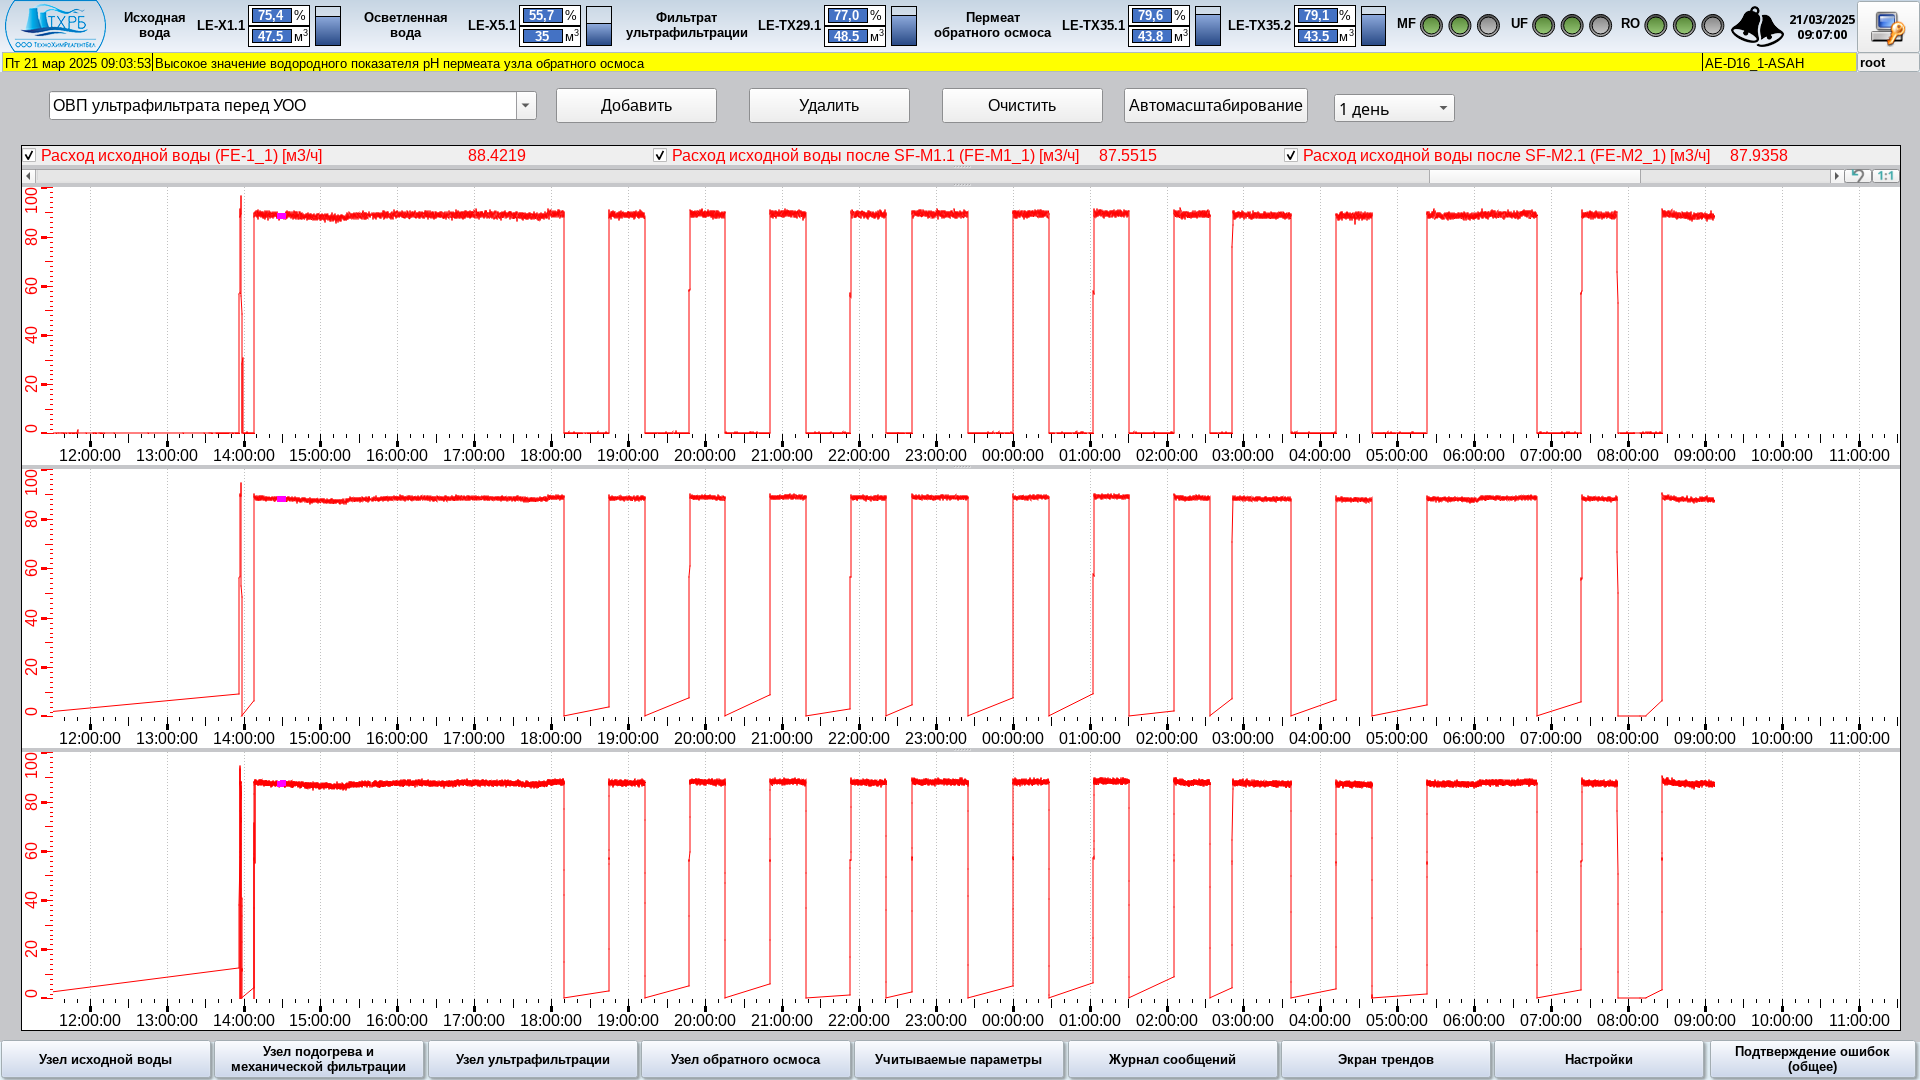Viewport: 1920px width, 1080px height.
Task: Open the Экран трендов screen
Action: click(x=1386, y=1059)
